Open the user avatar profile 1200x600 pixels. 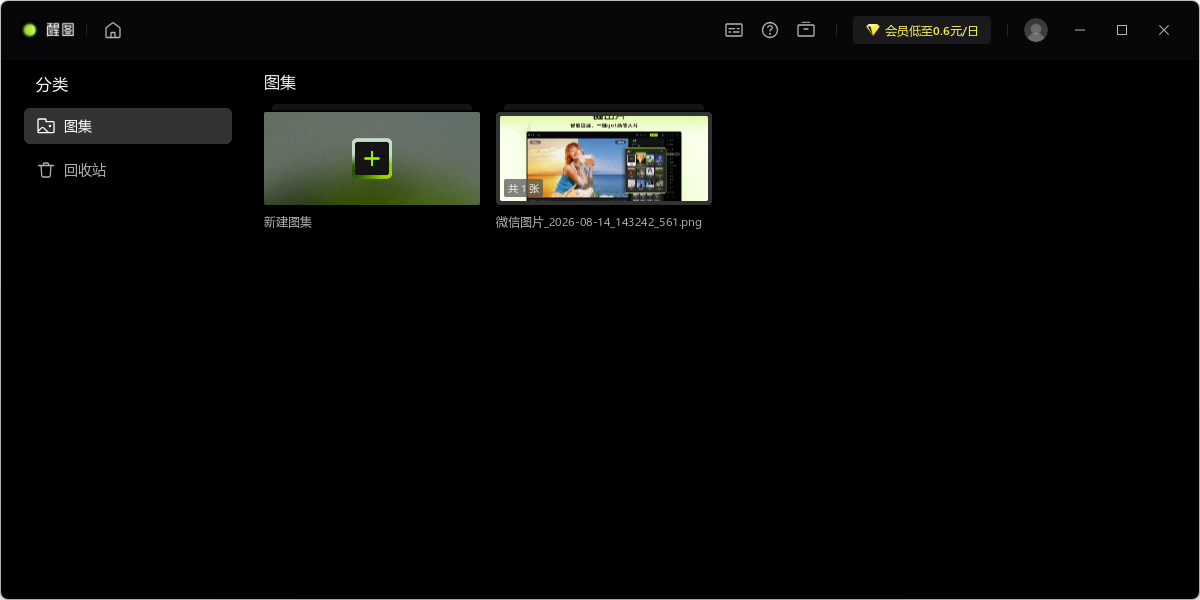tap(1036, 30)
